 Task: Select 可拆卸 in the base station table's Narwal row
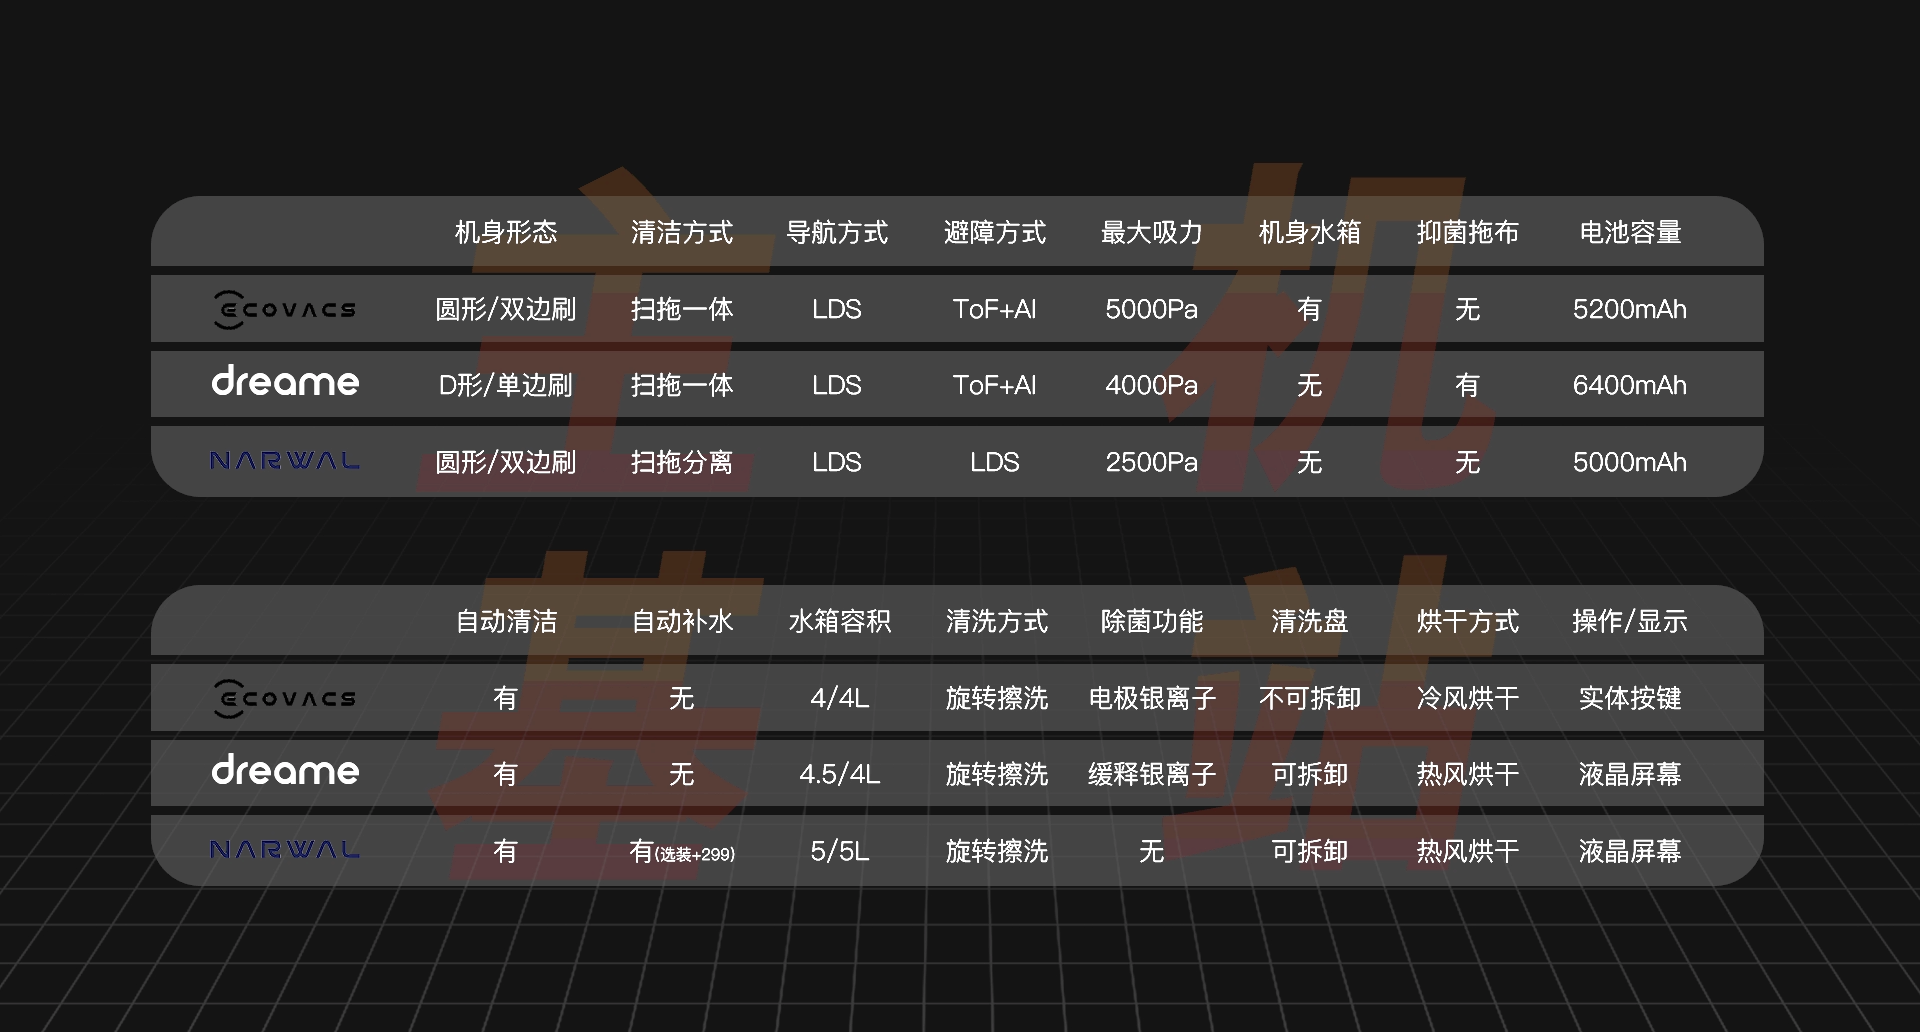tap(1310, 852)
